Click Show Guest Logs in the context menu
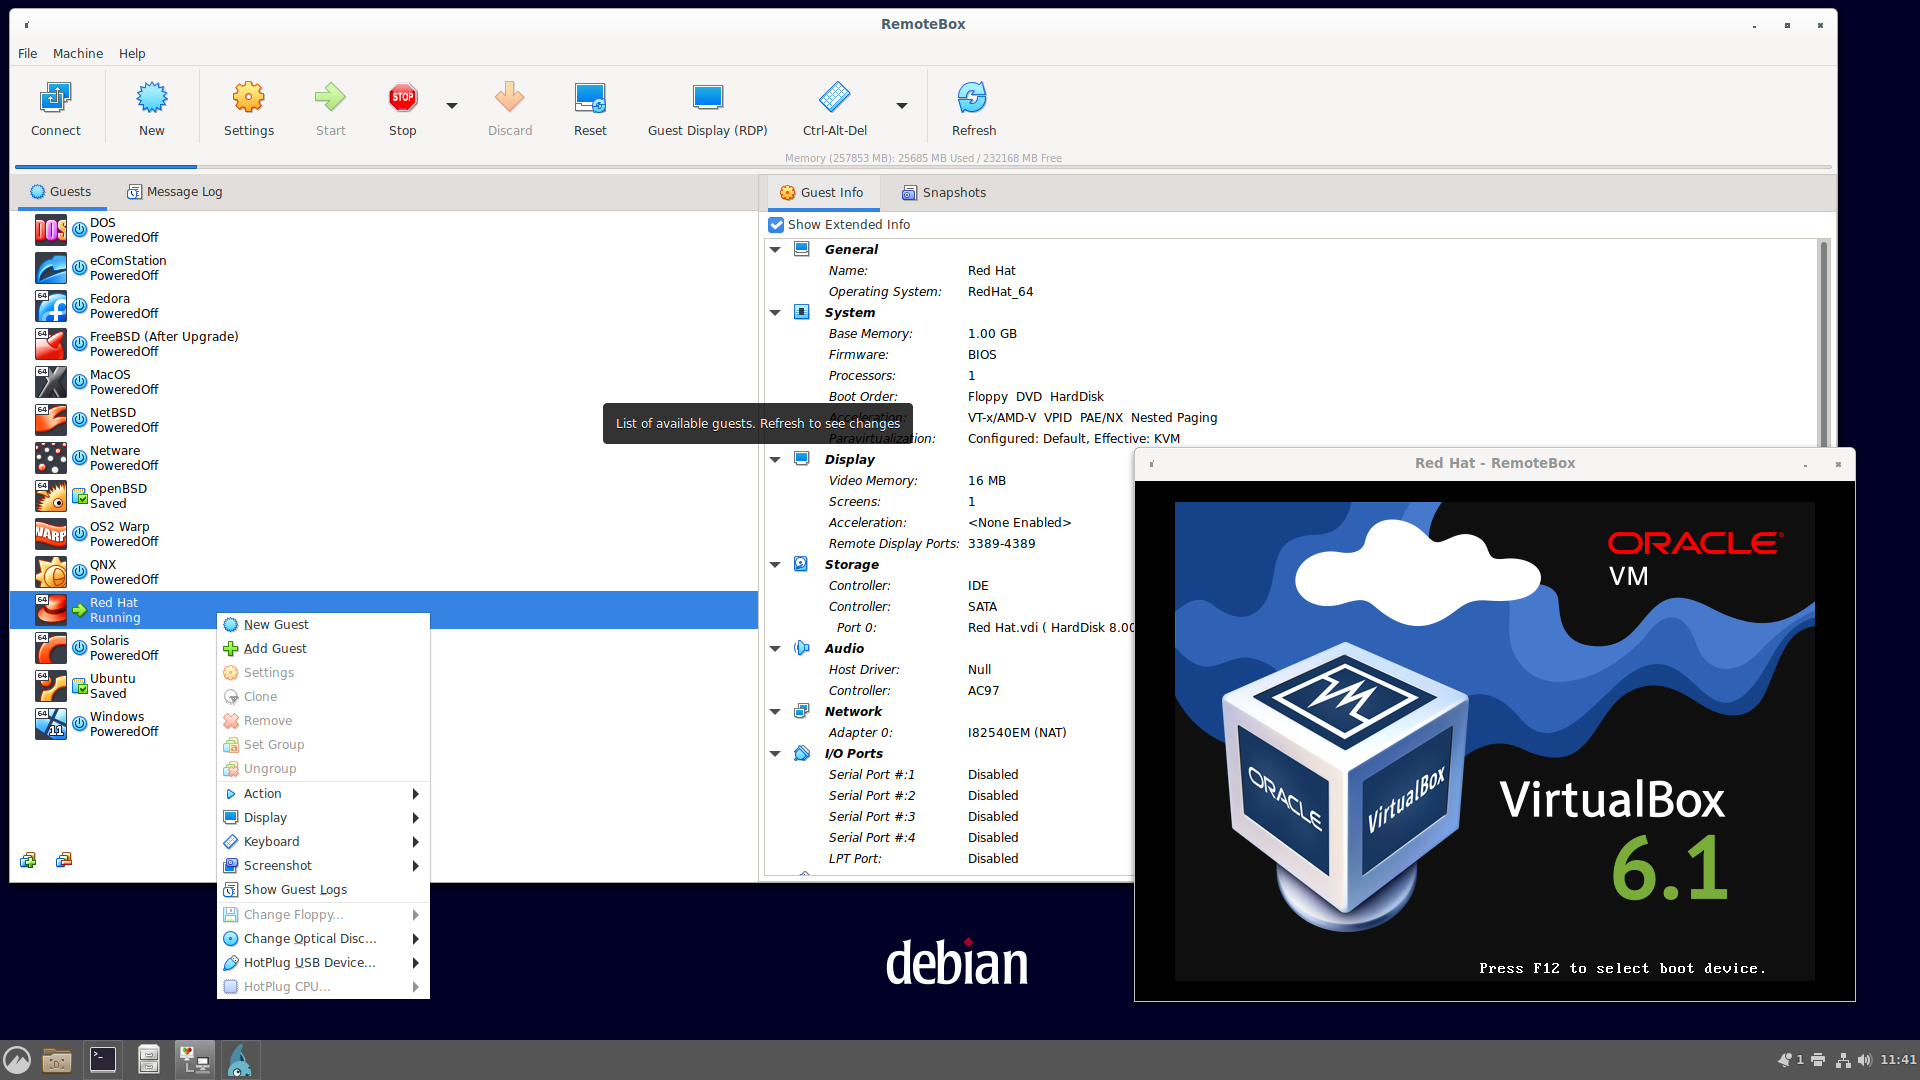1920x1080 pixels. point(295,889)
